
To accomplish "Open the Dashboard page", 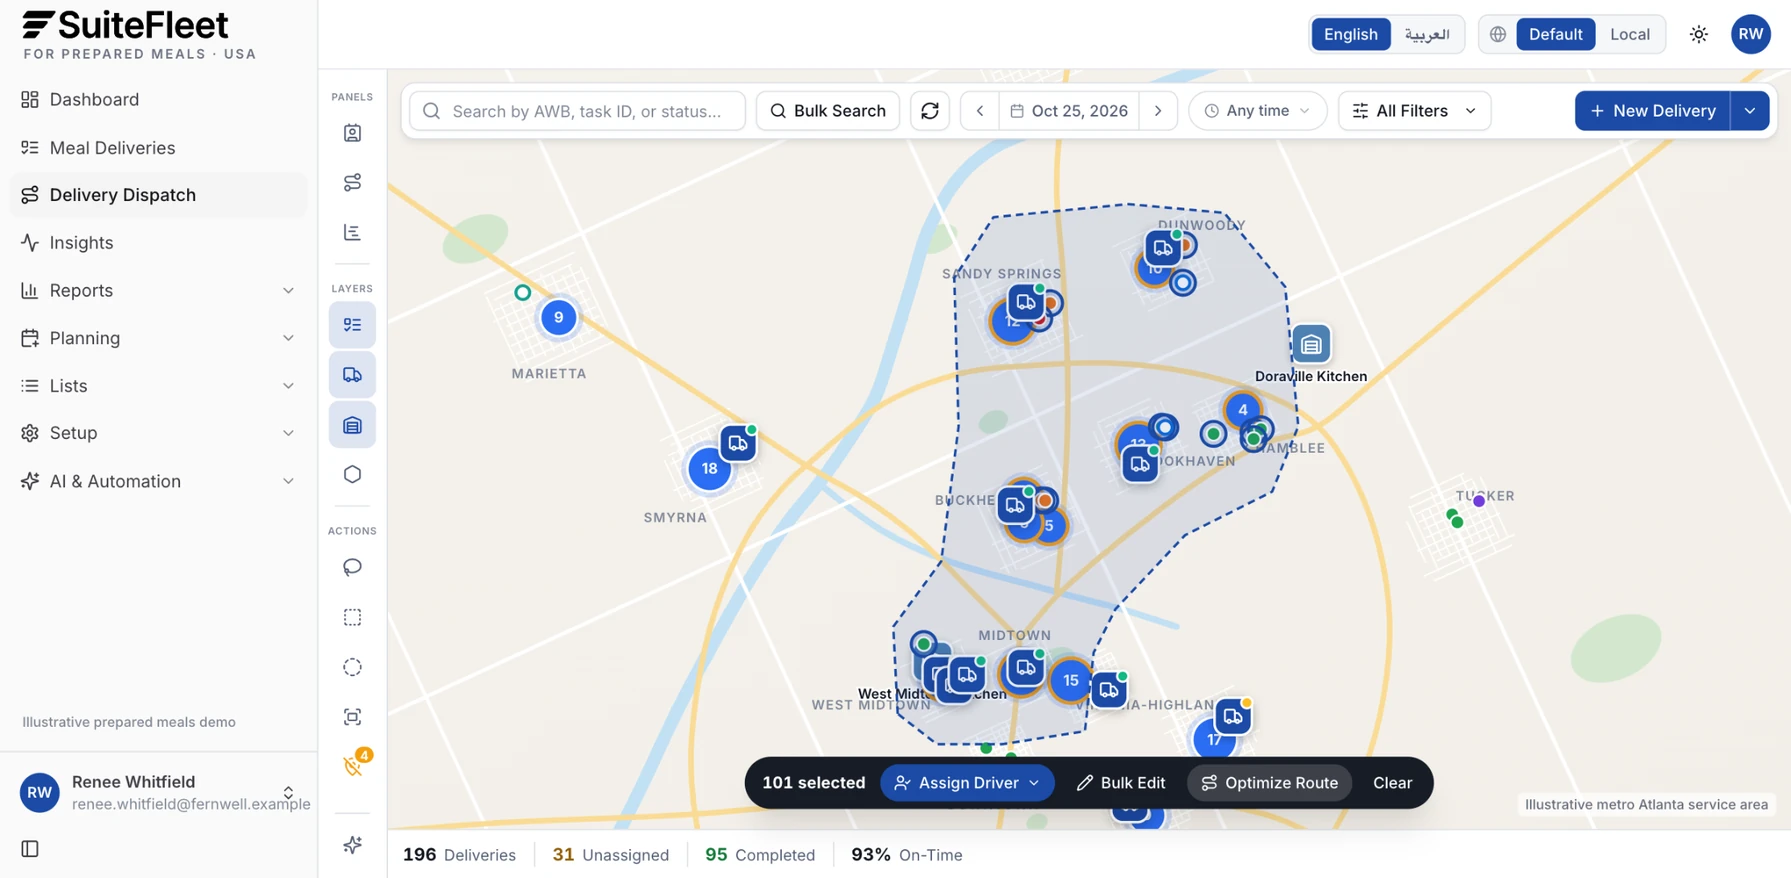I will pyautogui.click(x=158, y=100).
